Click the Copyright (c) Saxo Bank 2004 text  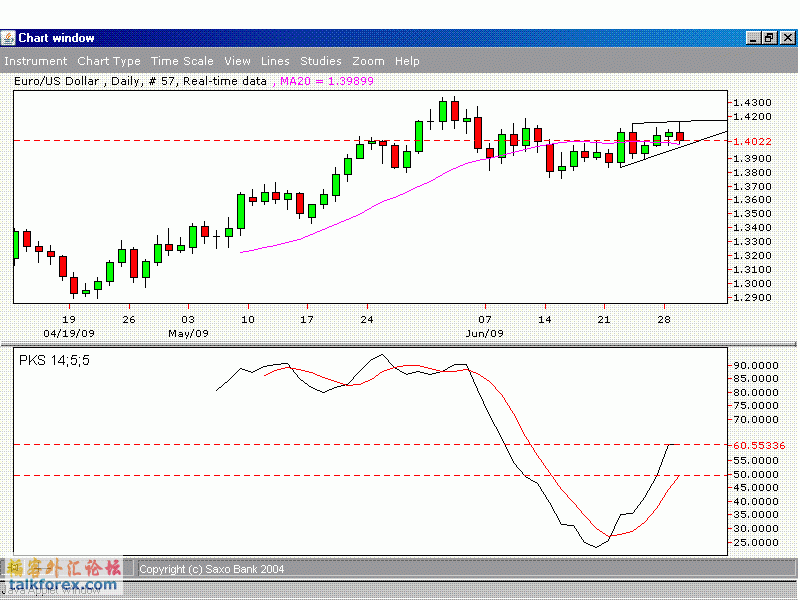212,569
